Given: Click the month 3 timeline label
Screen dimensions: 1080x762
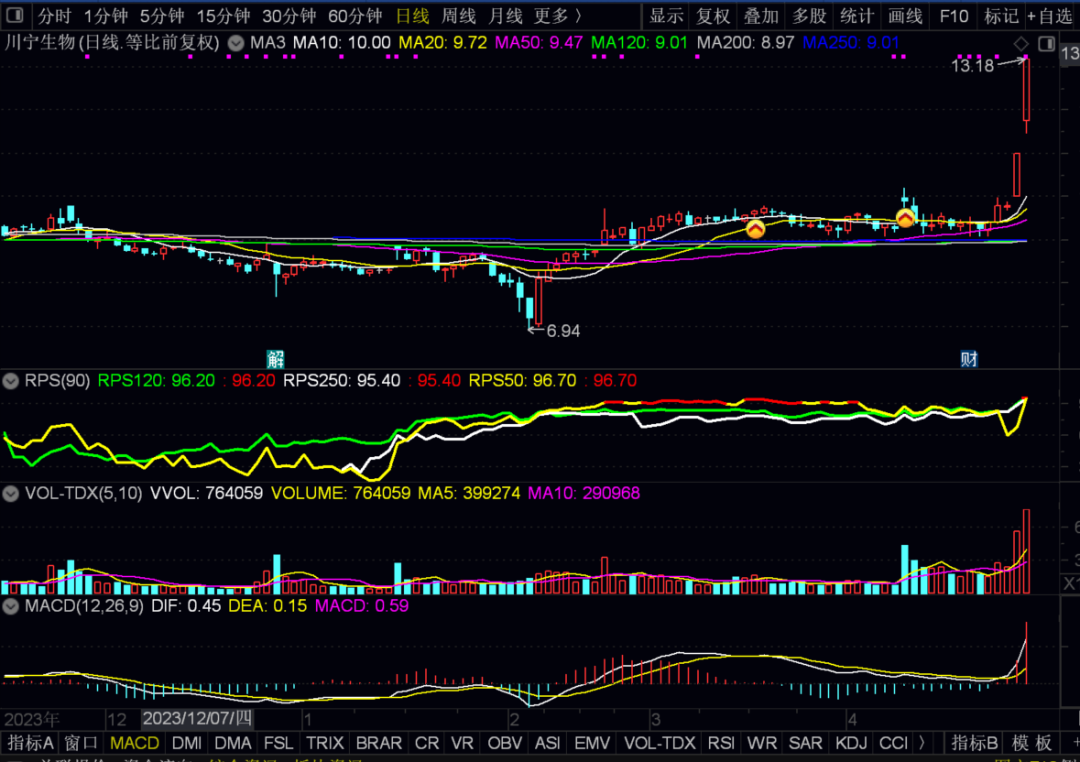Looking at the screenshot, I should point(655,720).
